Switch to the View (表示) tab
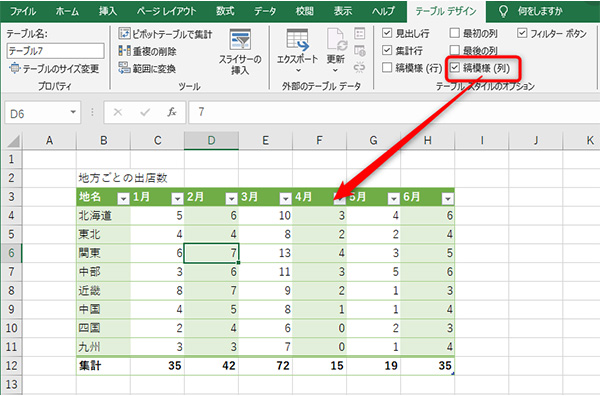This screenshot has width=600, height=396. click(x=343, y=11)
